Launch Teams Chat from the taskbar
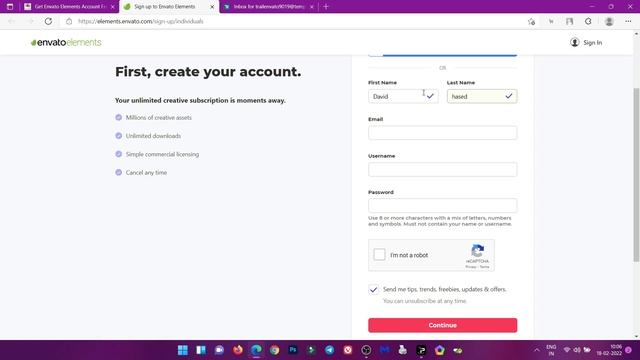Screen dimensions: 640x360 [219, 350]
